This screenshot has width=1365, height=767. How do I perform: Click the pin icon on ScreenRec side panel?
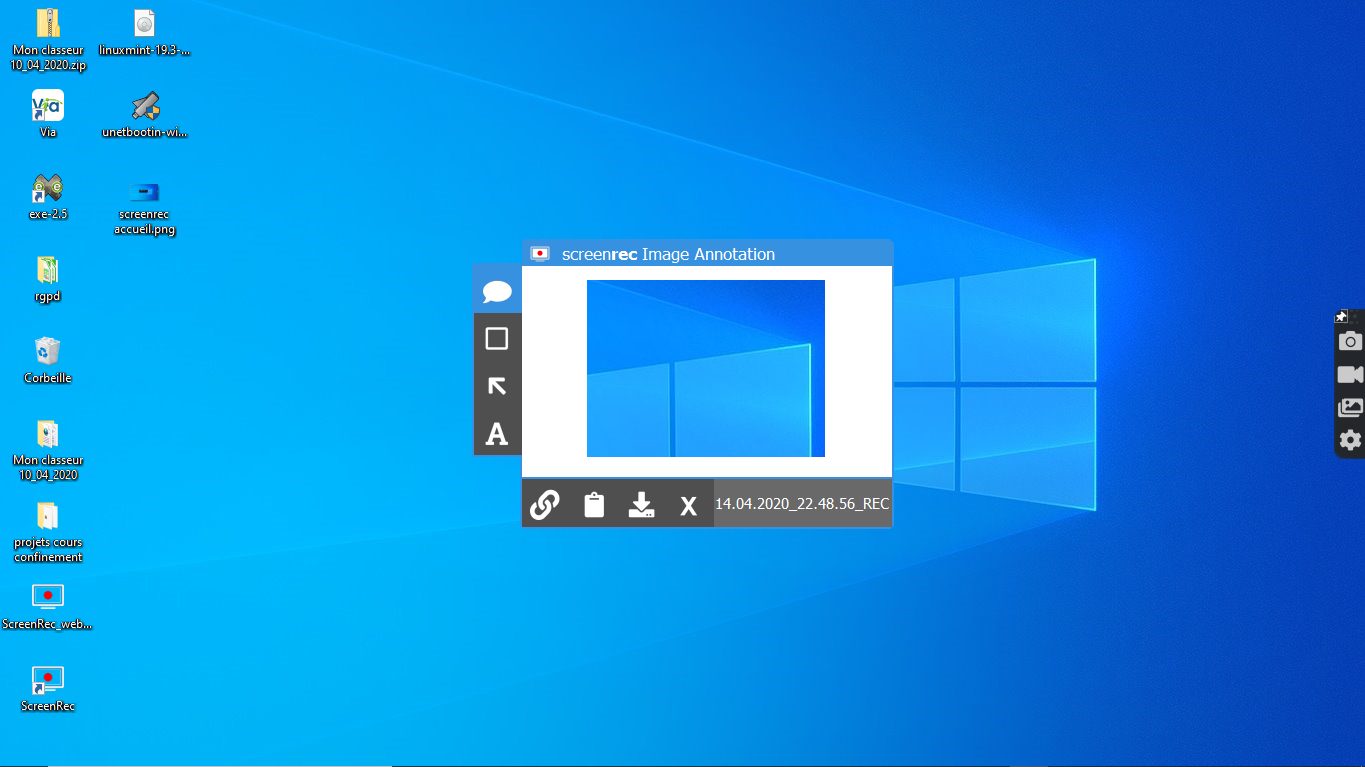pyautogui.click(x=1341, y=316)
